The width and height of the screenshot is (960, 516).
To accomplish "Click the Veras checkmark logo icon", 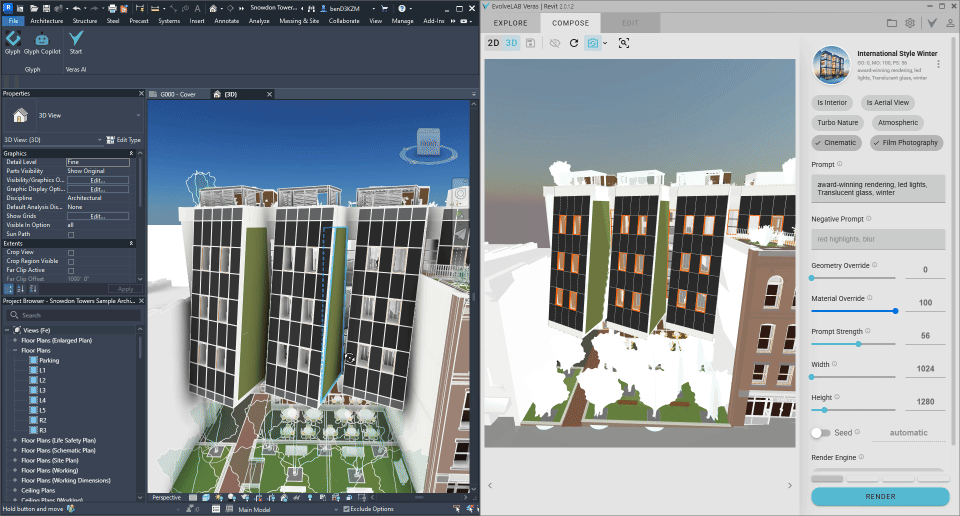I will 932,23.
